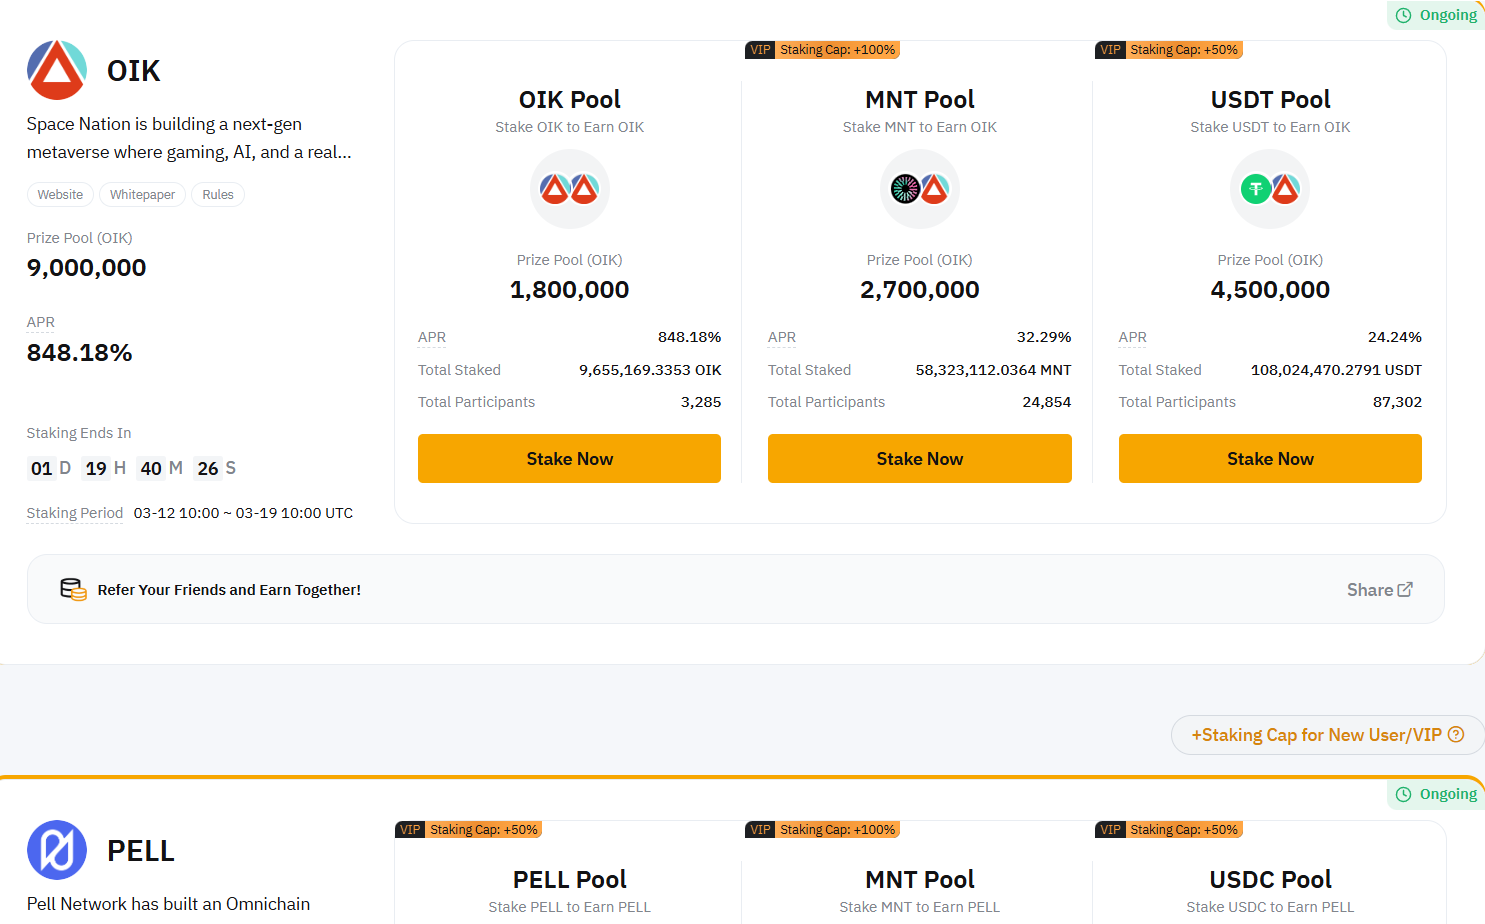Viewport: 1485px width, 924px height.
Task: Click the PELL token logo
Action: [x=57, y=850]
